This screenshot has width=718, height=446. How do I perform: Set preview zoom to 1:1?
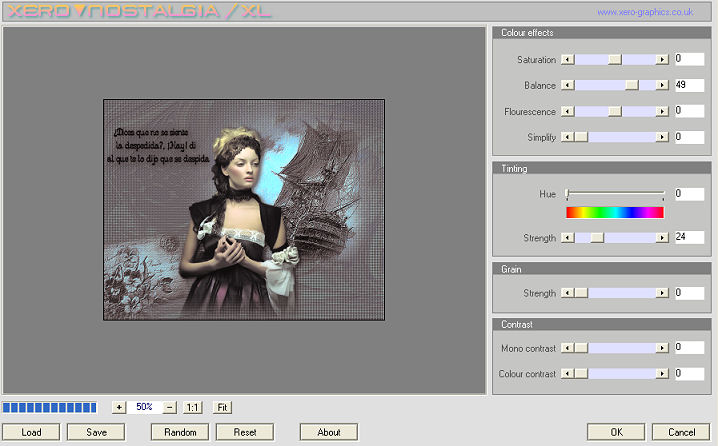[x=193, y=407]
